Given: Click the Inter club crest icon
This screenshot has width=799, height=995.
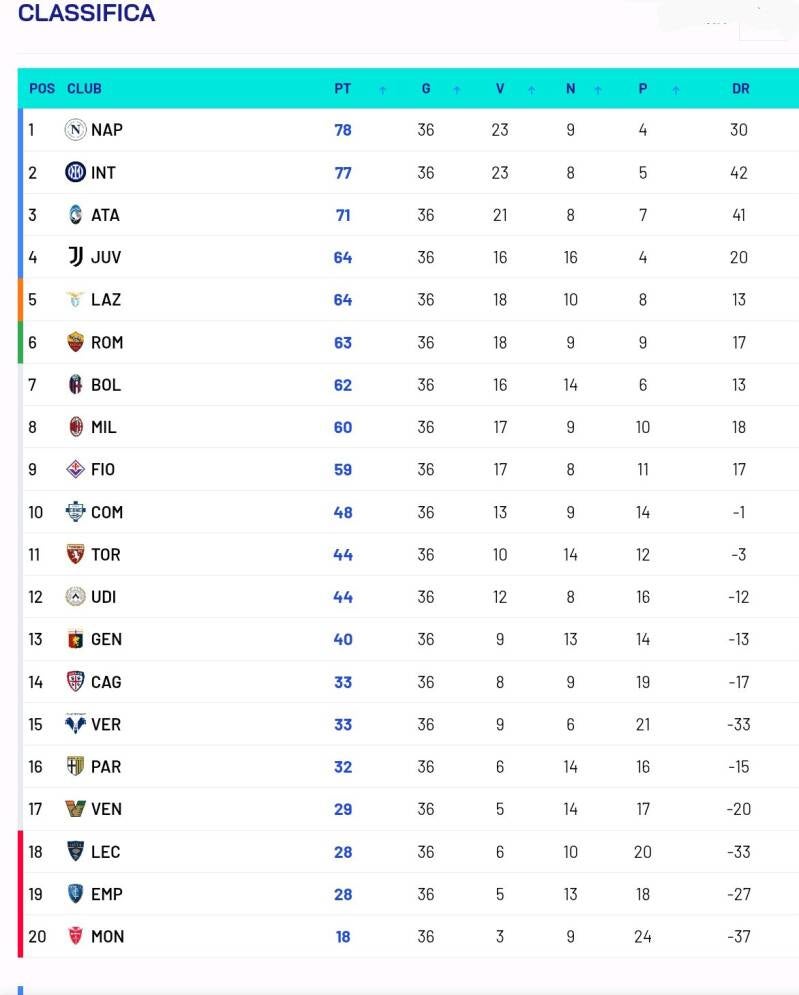Looking at the screenshot, I should pos(76,172).
